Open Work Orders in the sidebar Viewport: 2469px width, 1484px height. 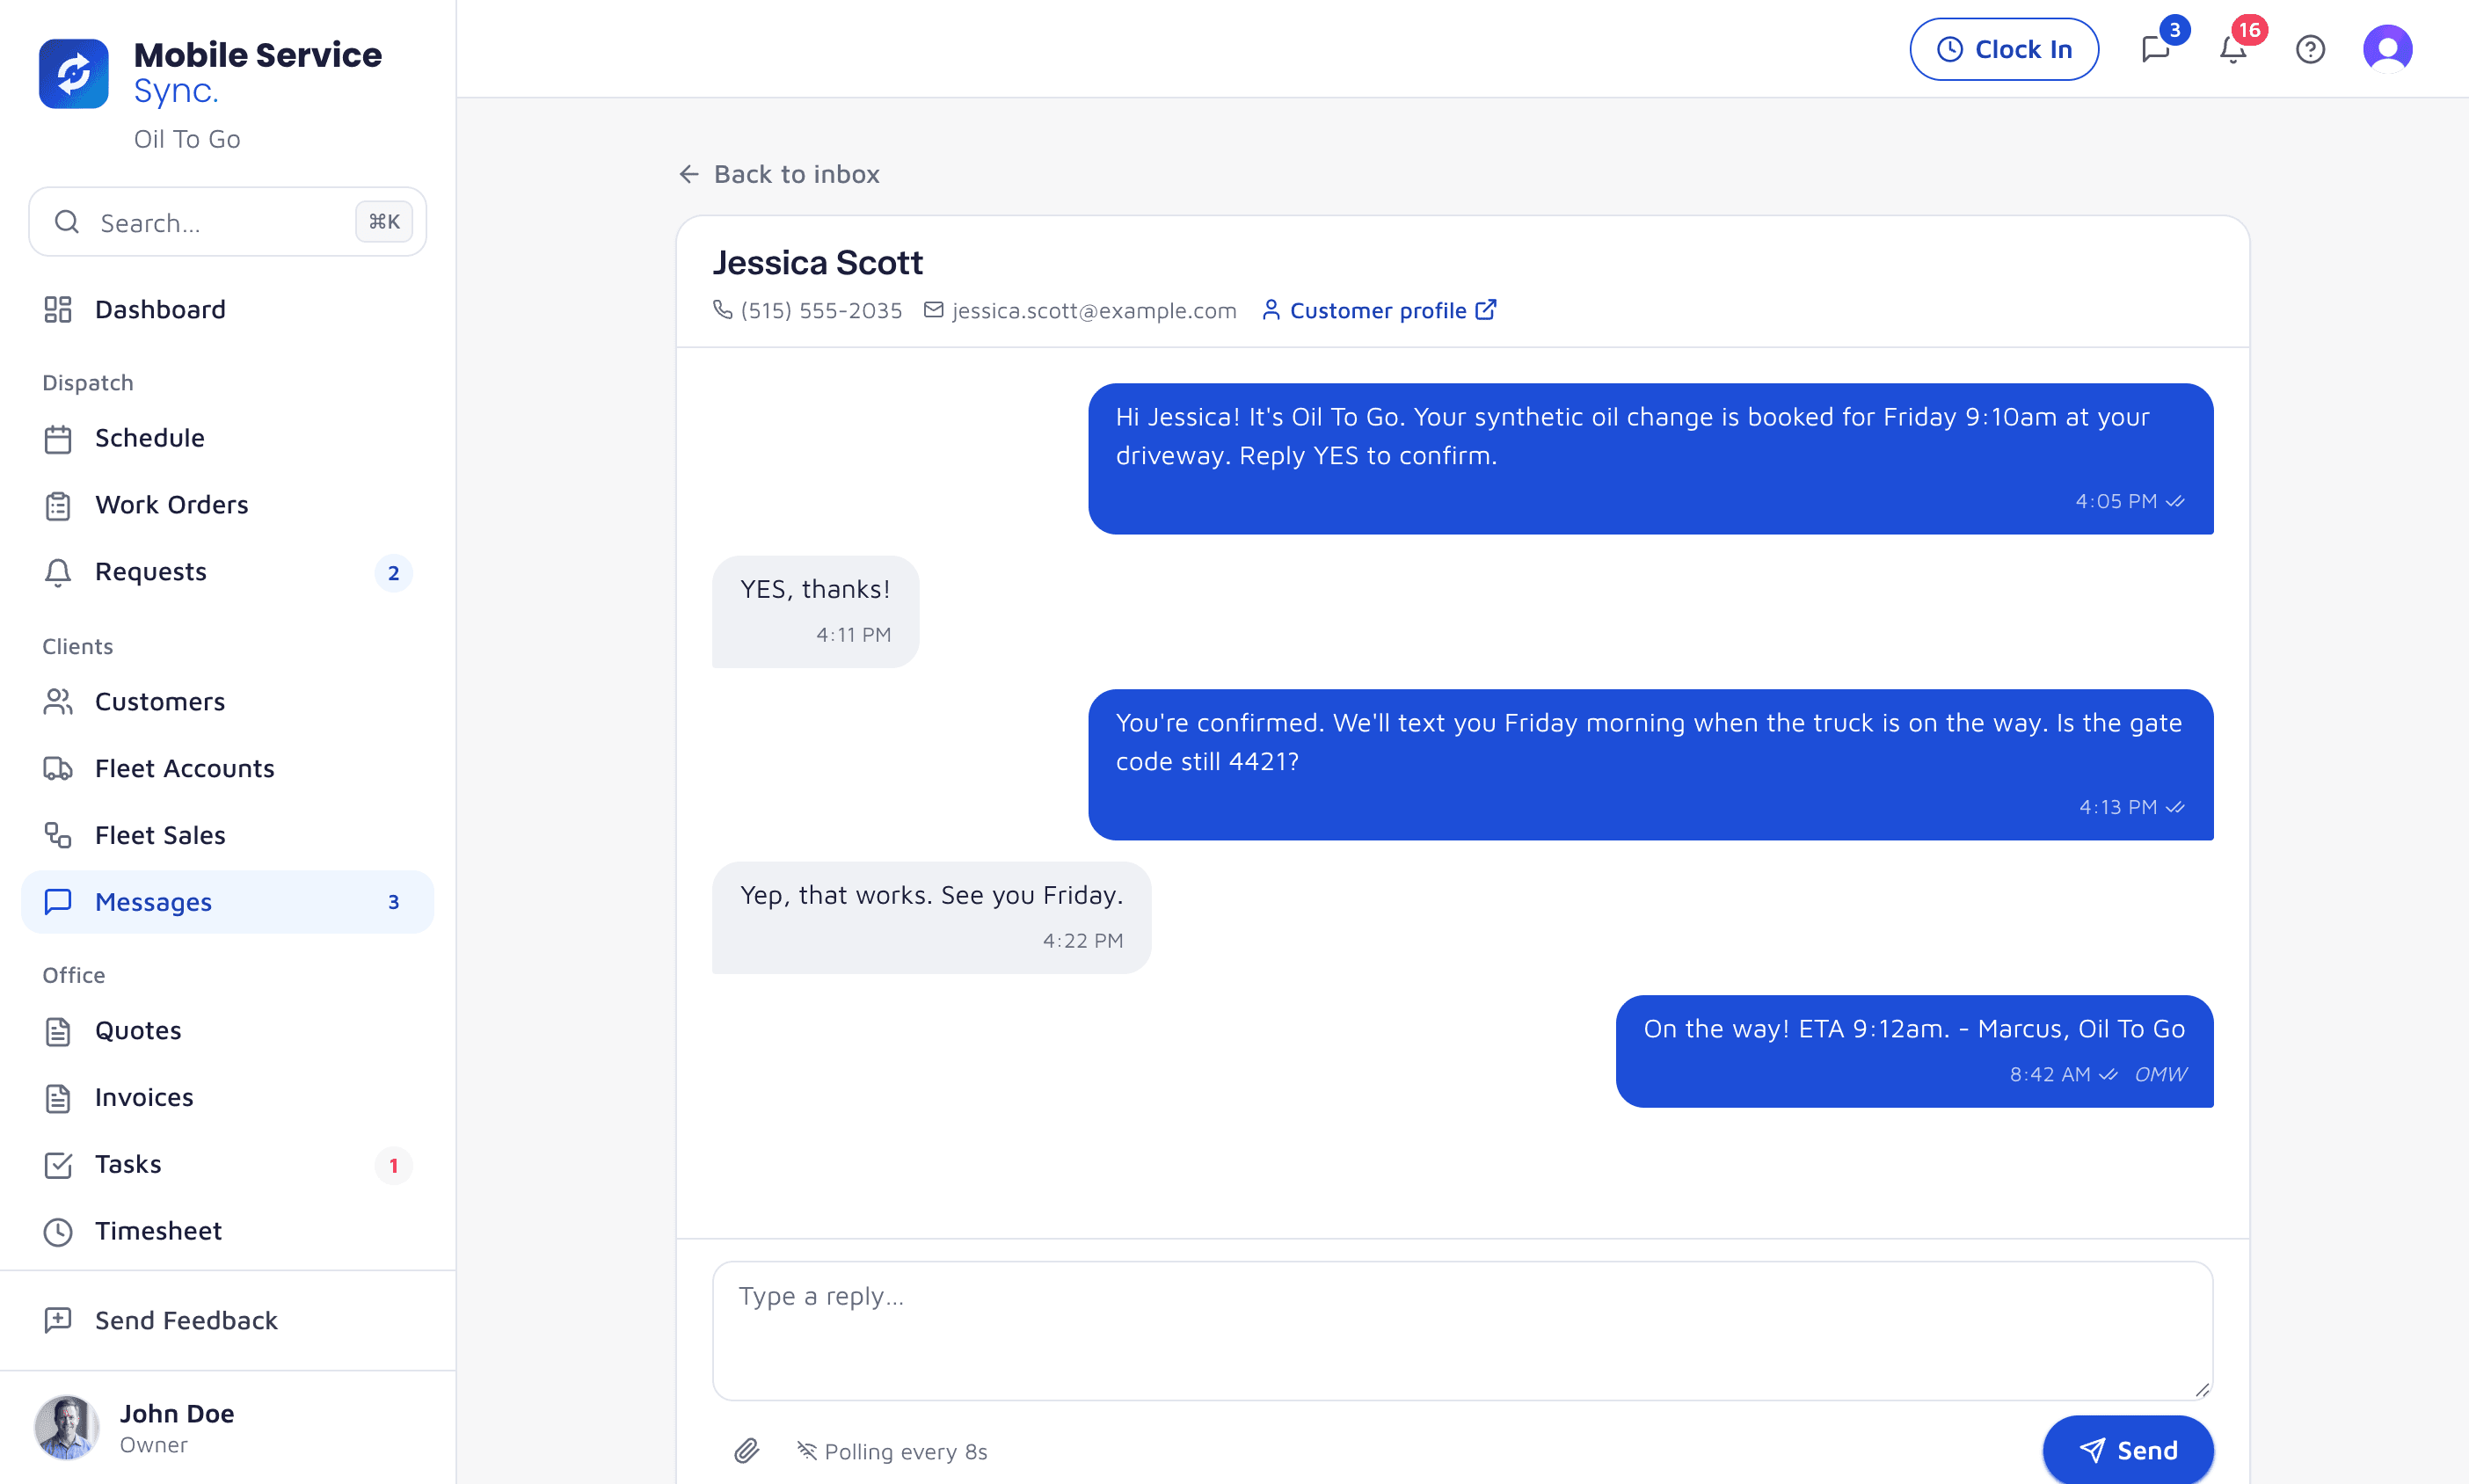pyautogui.click(x=227, y=505)
